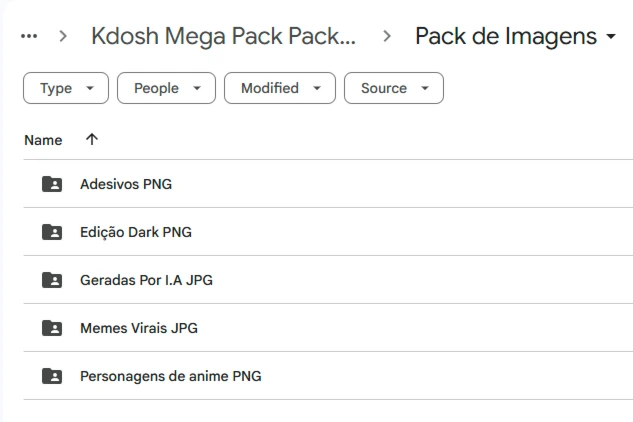This screenshot has width=633, height=422.
Task: Click the folder icon for Personagens de anime PNG
Action: point(52,376)
